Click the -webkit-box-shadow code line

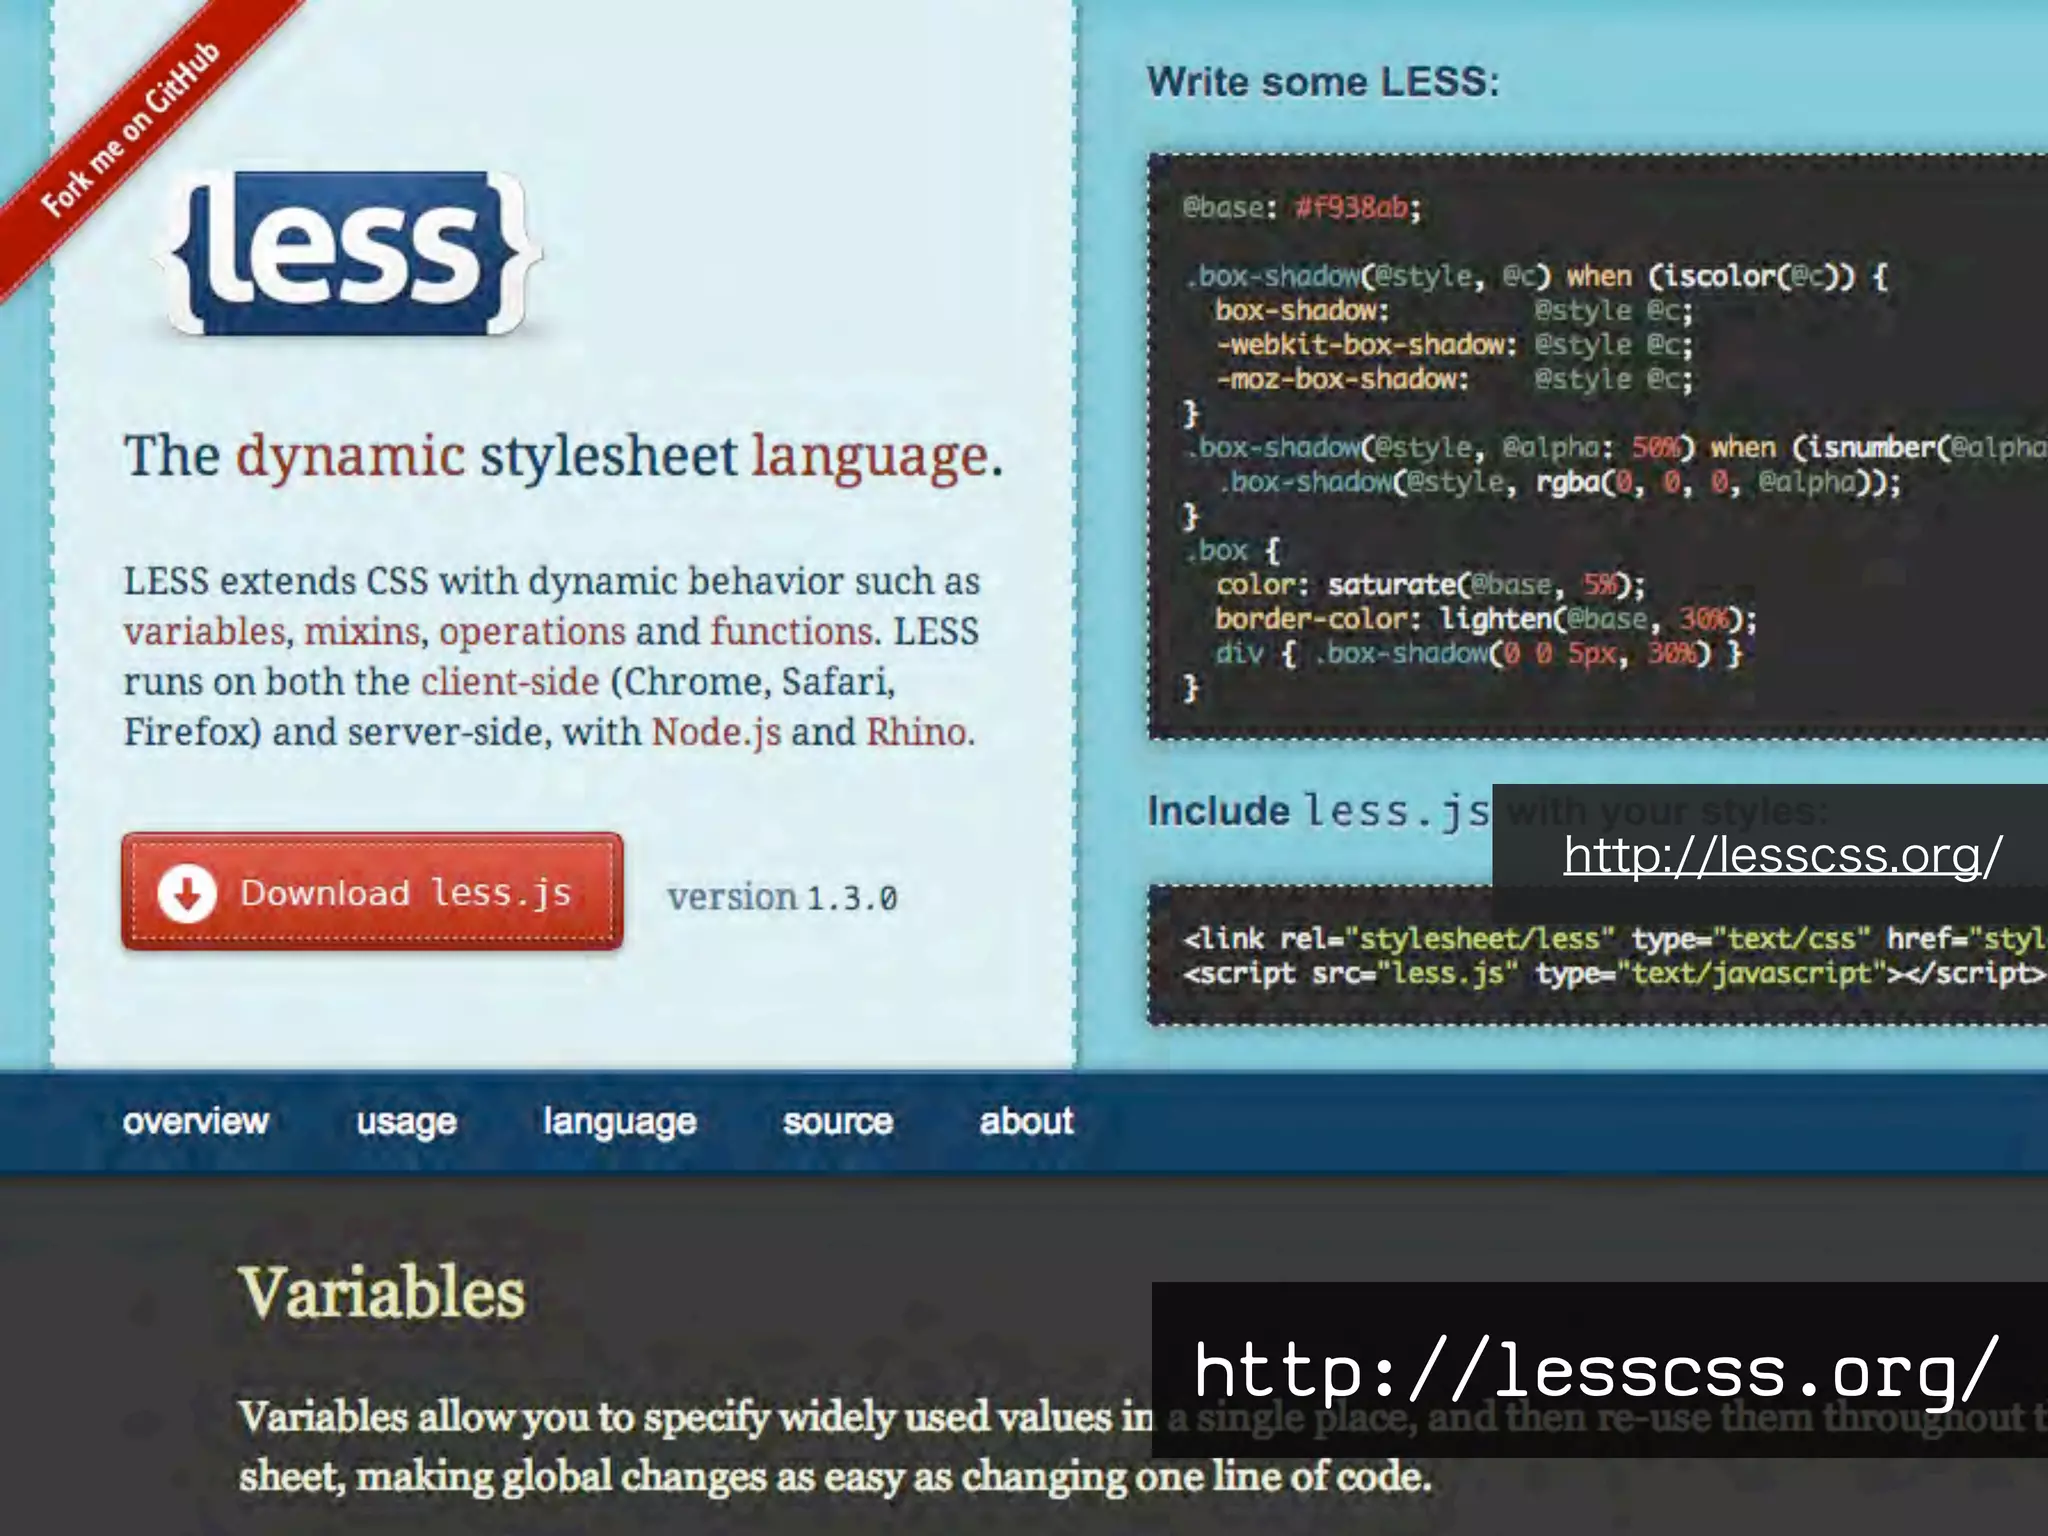pyautogui.click(x=1454, y=345)
